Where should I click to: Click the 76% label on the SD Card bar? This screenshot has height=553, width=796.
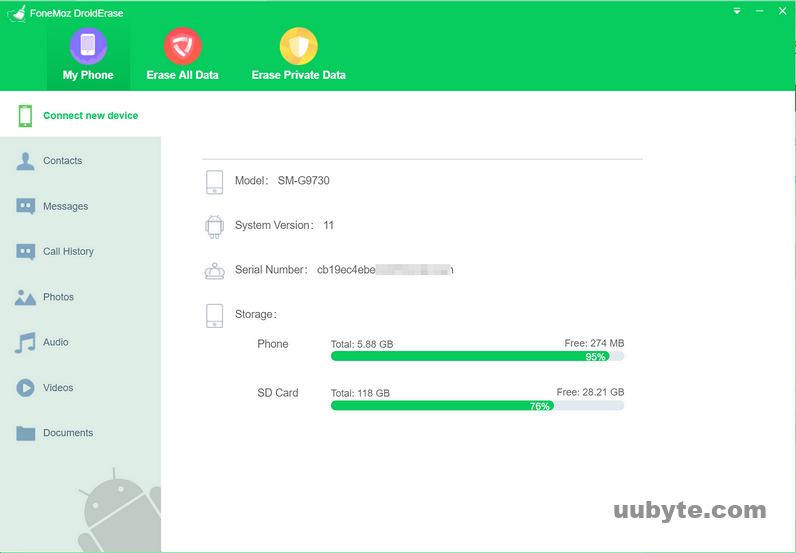point(539,406)
